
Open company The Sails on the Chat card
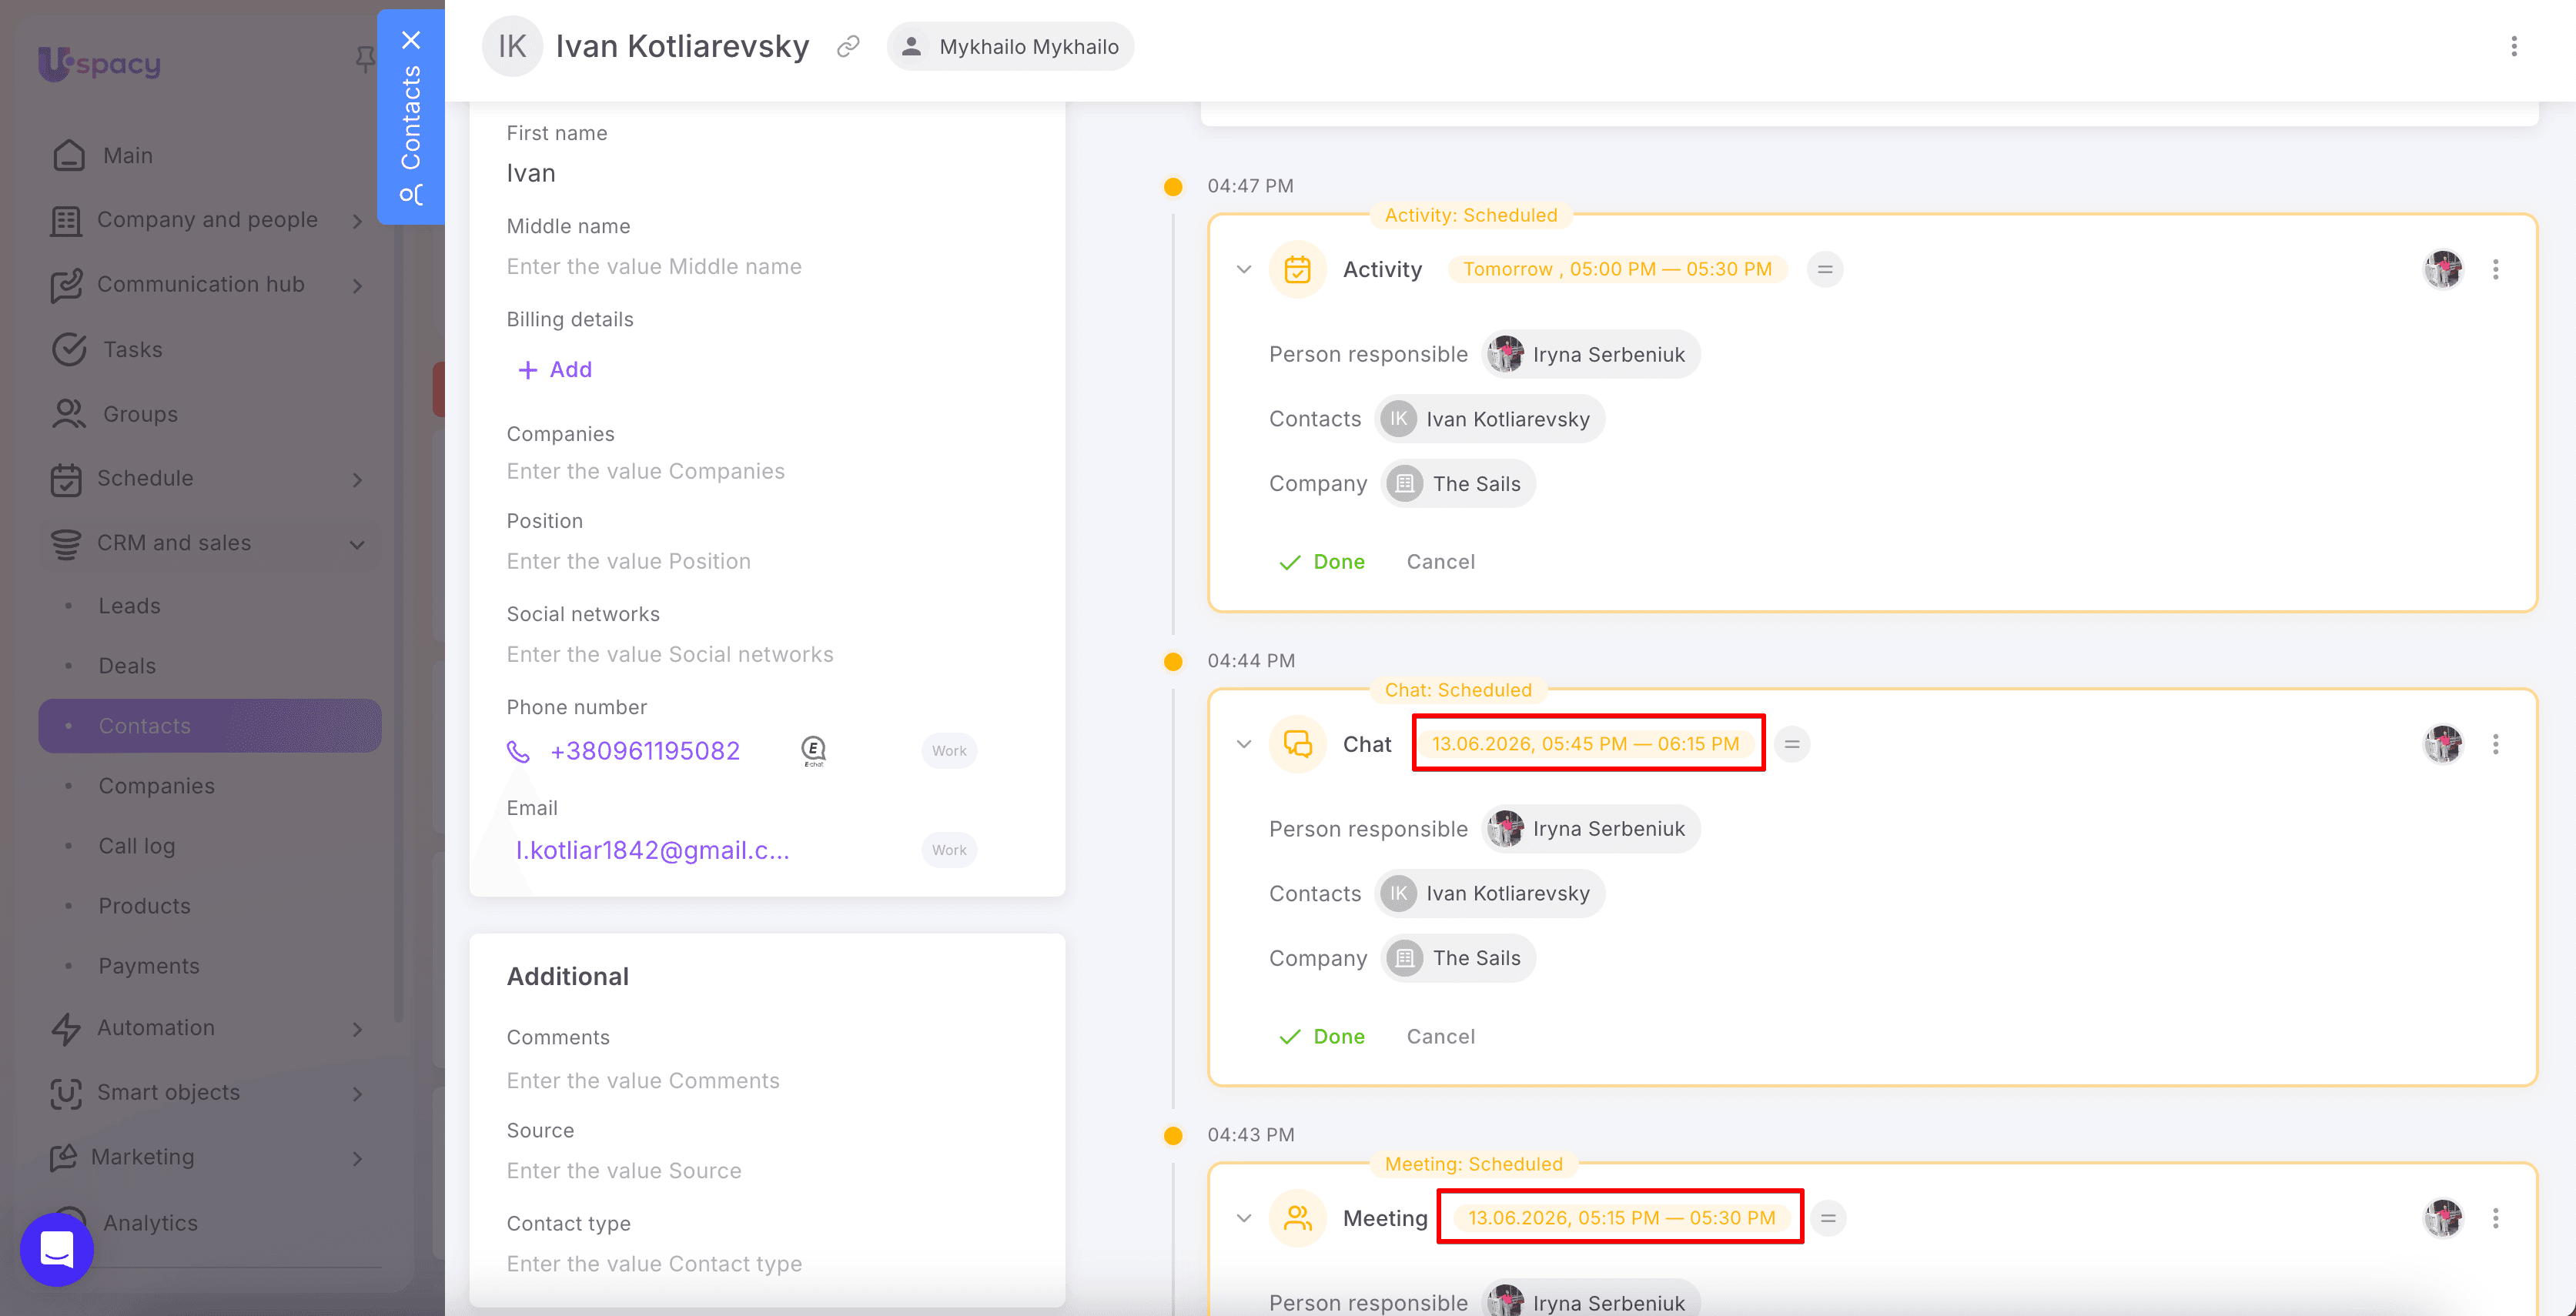(x=1458, y=958)
